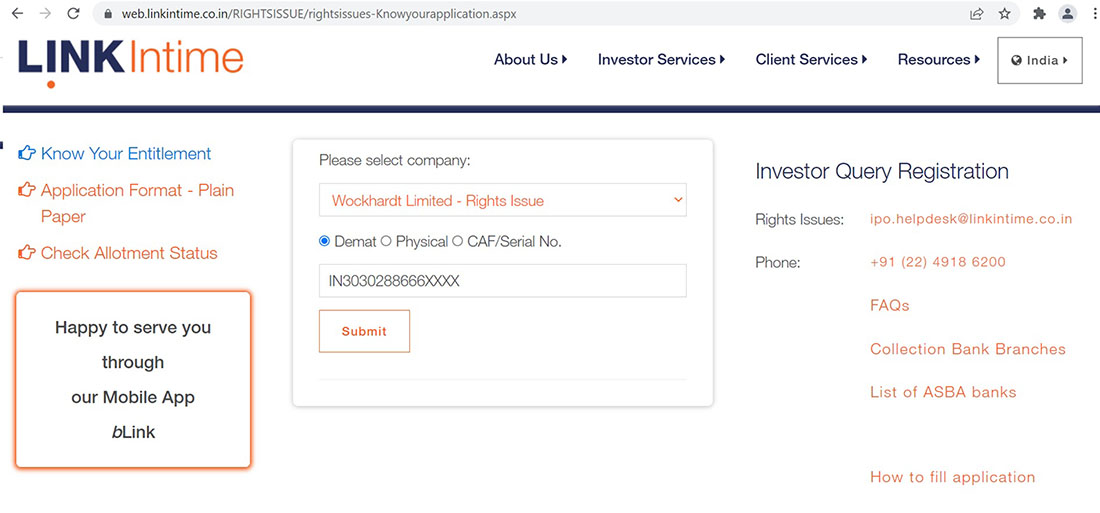Open the Chrome three-dot menu
The height and width of the screenshot is (513, 1100).
click(x=1093, y=14)
